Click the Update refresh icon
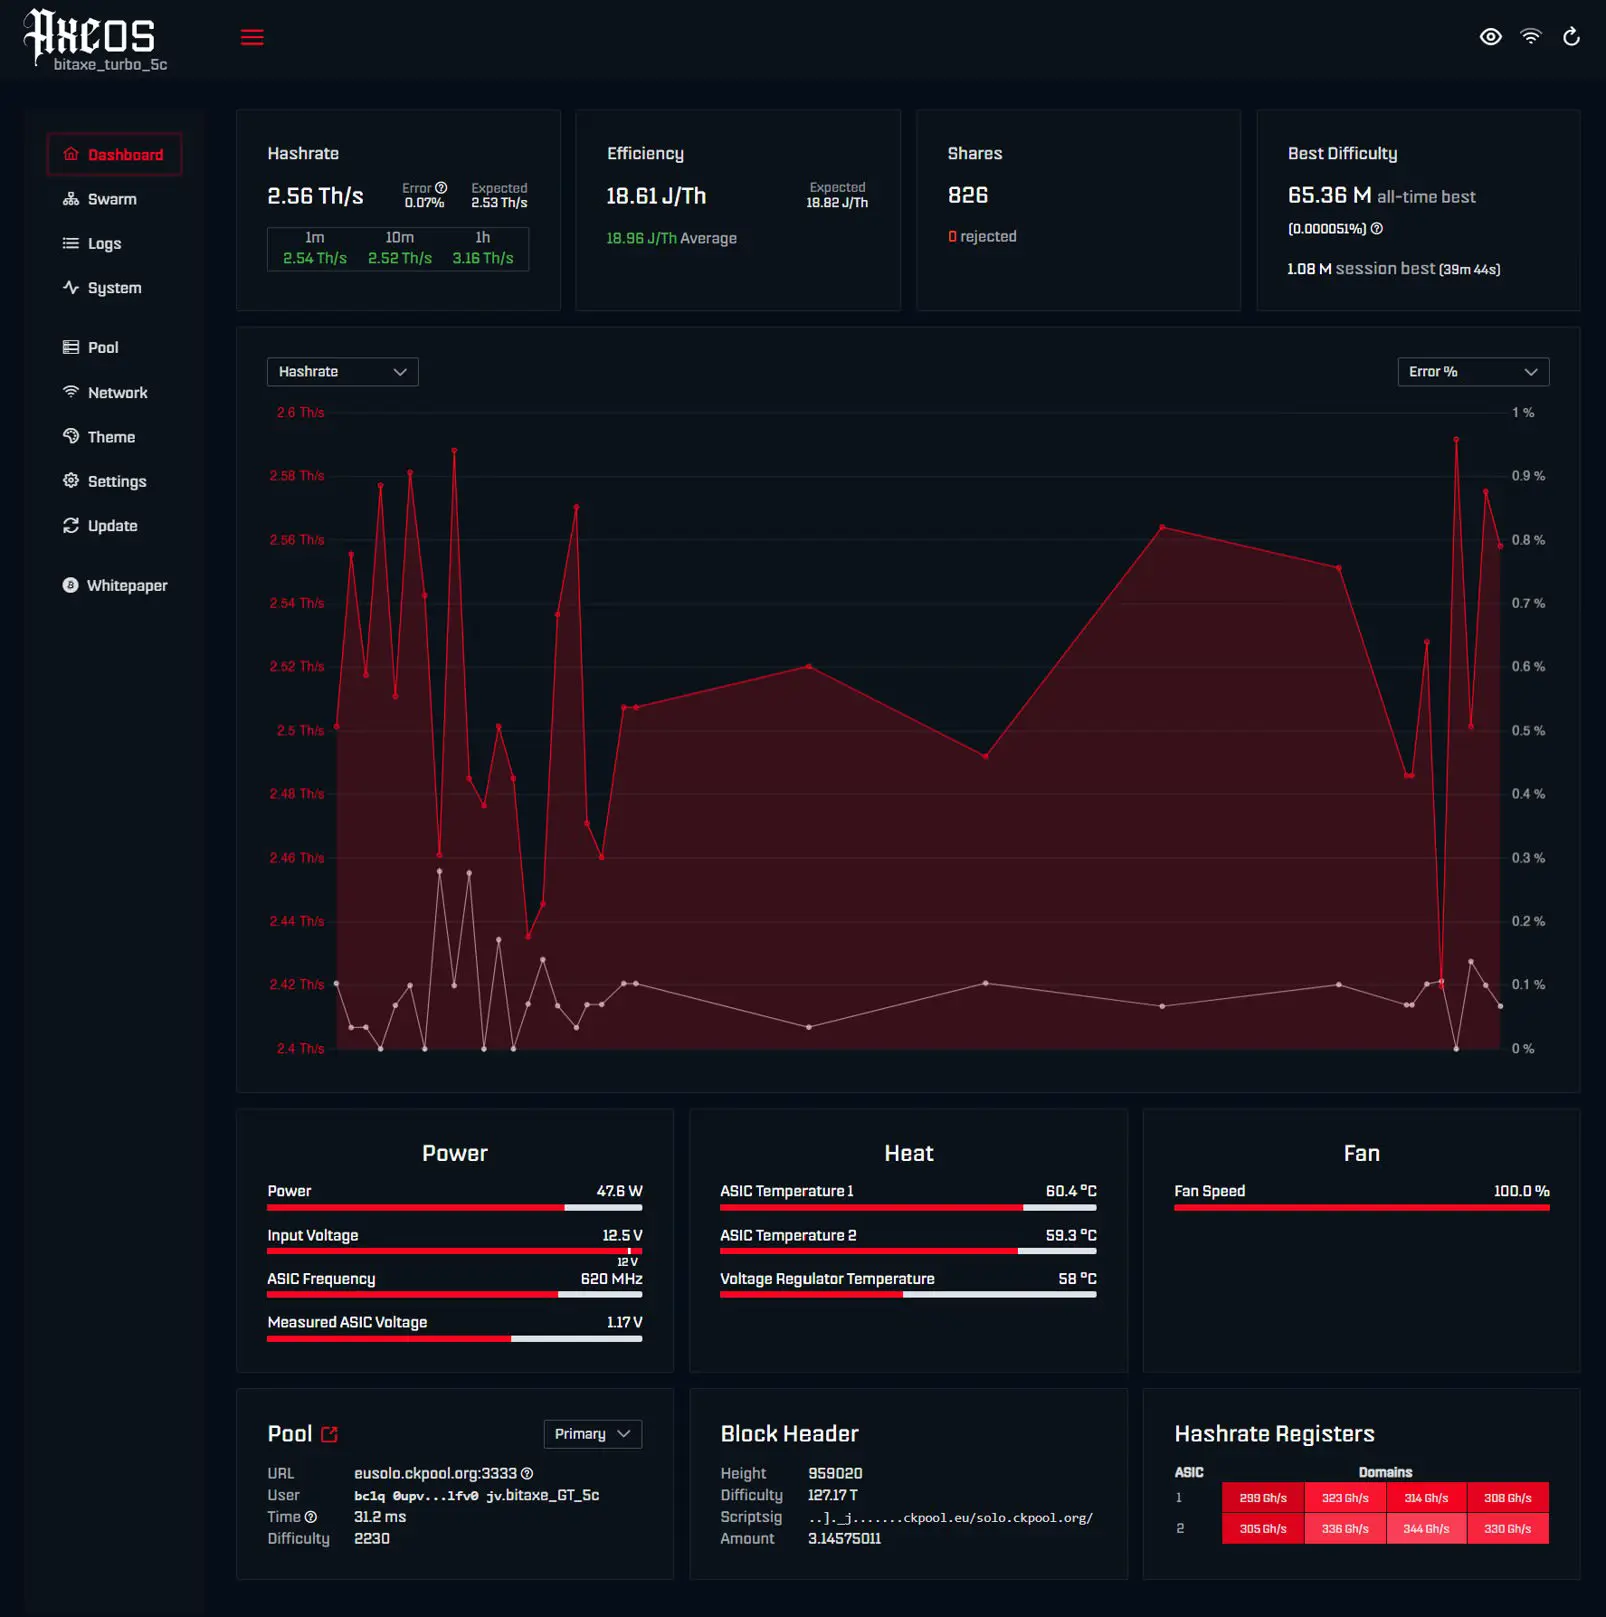 click(71, 525)
